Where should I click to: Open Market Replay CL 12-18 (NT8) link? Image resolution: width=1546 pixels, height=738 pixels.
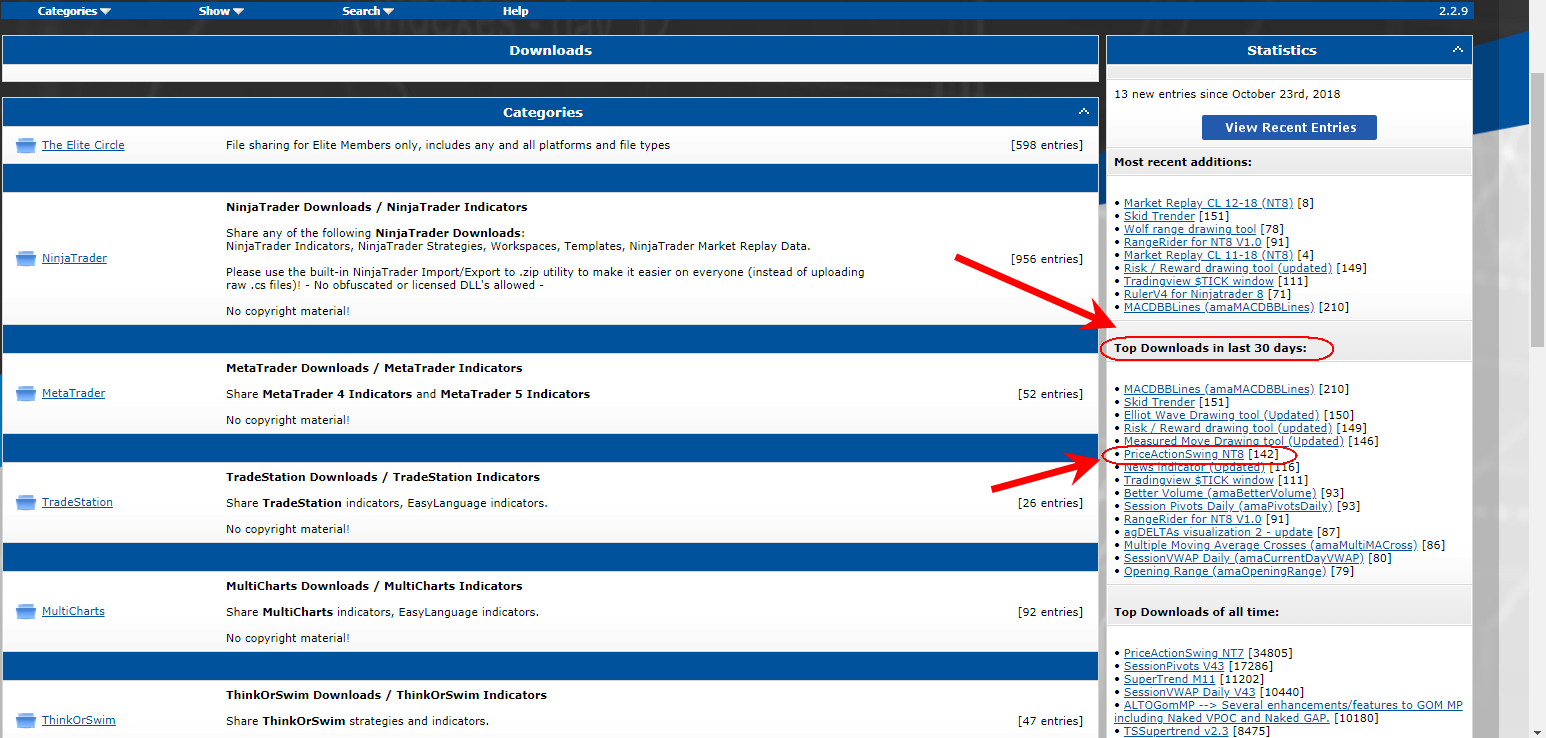[x=1208, y=203]
